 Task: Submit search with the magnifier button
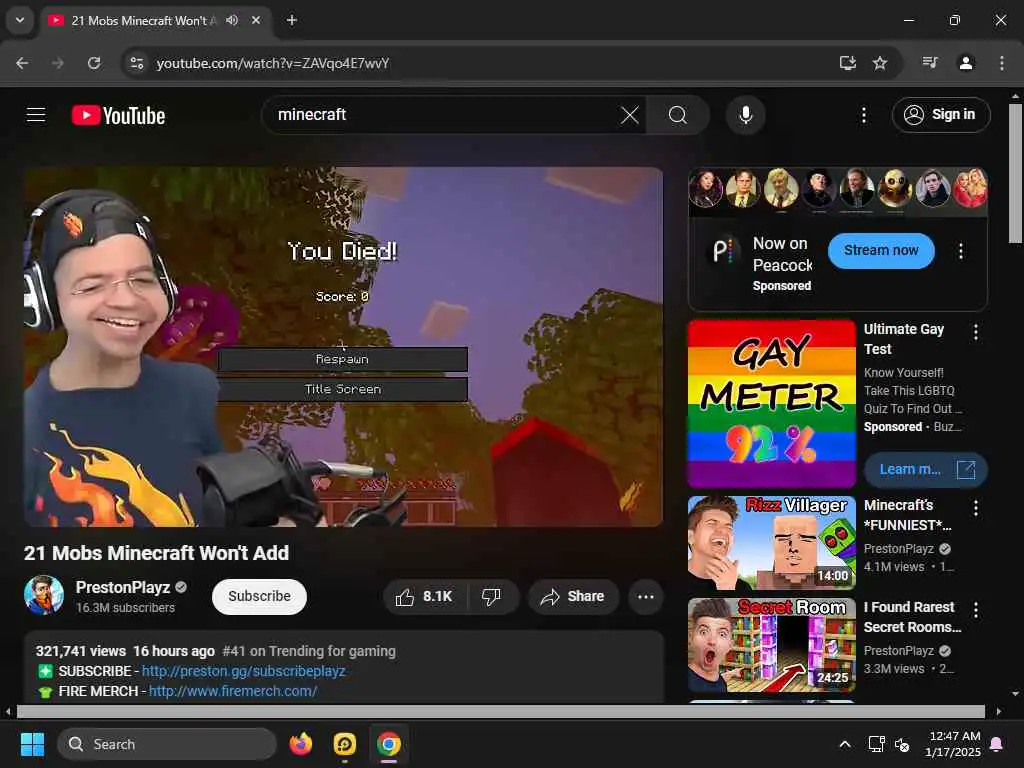(677, 116)
